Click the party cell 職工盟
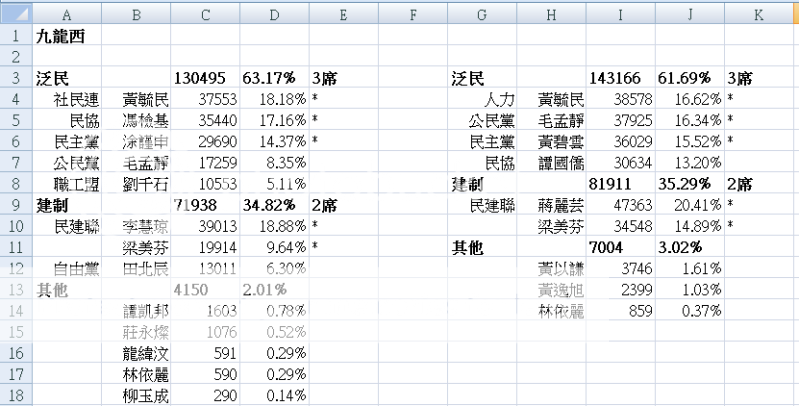 67,183
